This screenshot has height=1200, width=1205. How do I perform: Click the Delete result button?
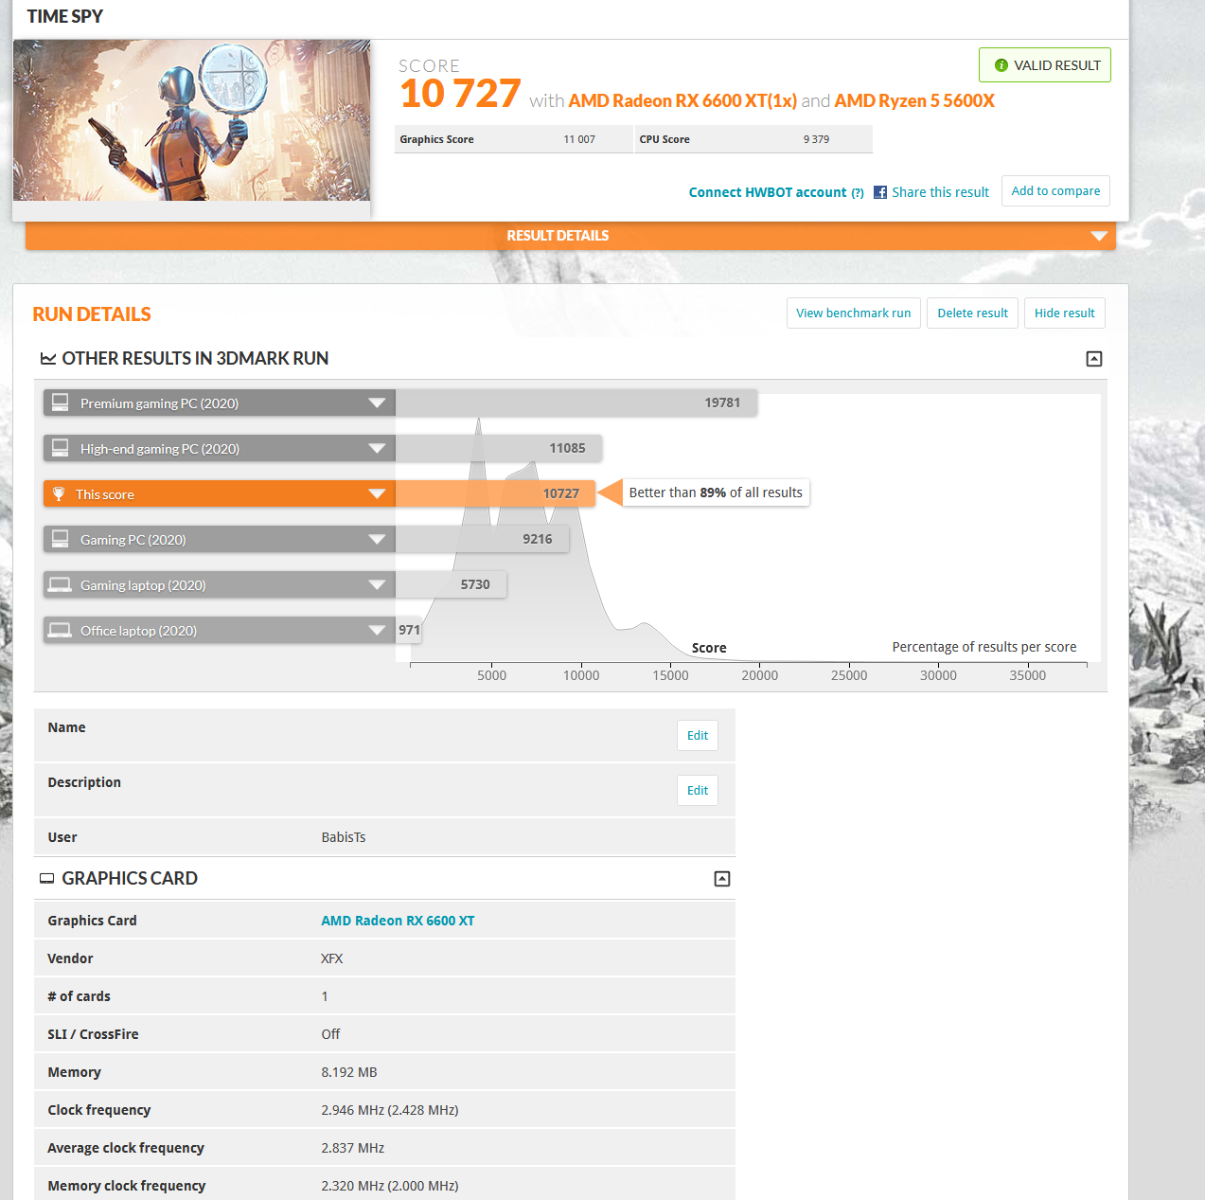(972, 313)
